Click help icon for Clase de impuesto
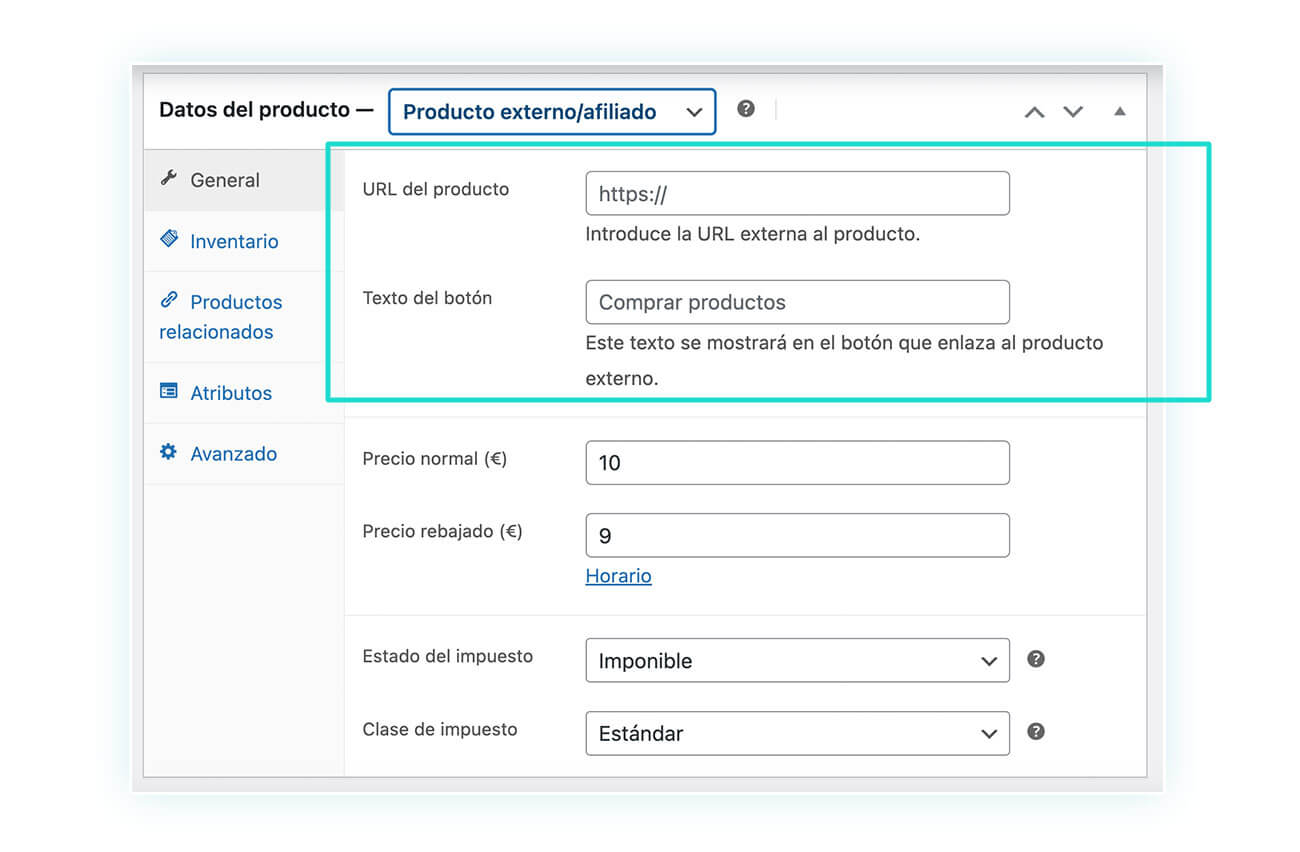The height and width of the screenshot is (852, 1300). click(1036, 731)
